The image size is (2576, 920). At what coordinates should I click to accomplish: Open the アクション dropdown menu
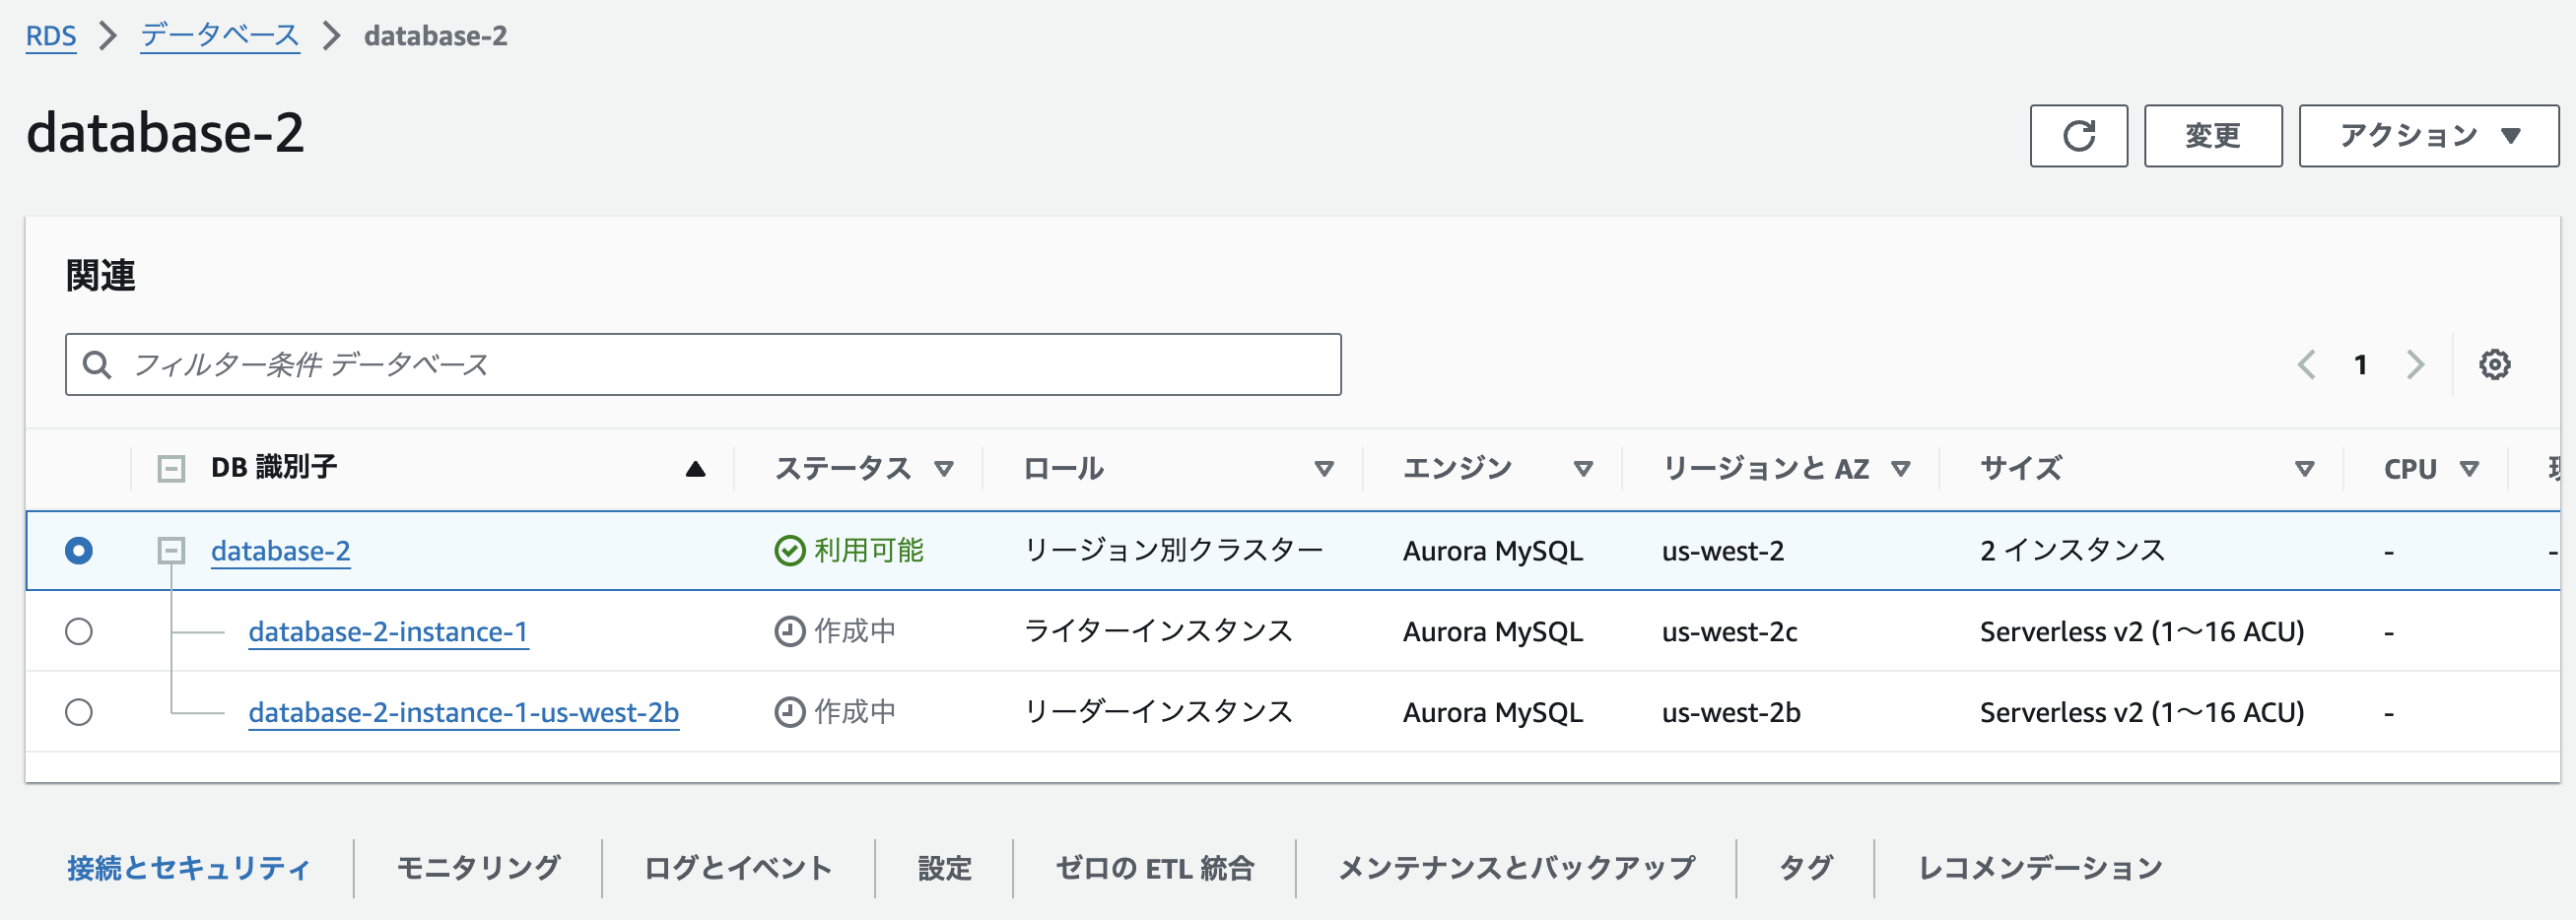[x=2427, y=136]
